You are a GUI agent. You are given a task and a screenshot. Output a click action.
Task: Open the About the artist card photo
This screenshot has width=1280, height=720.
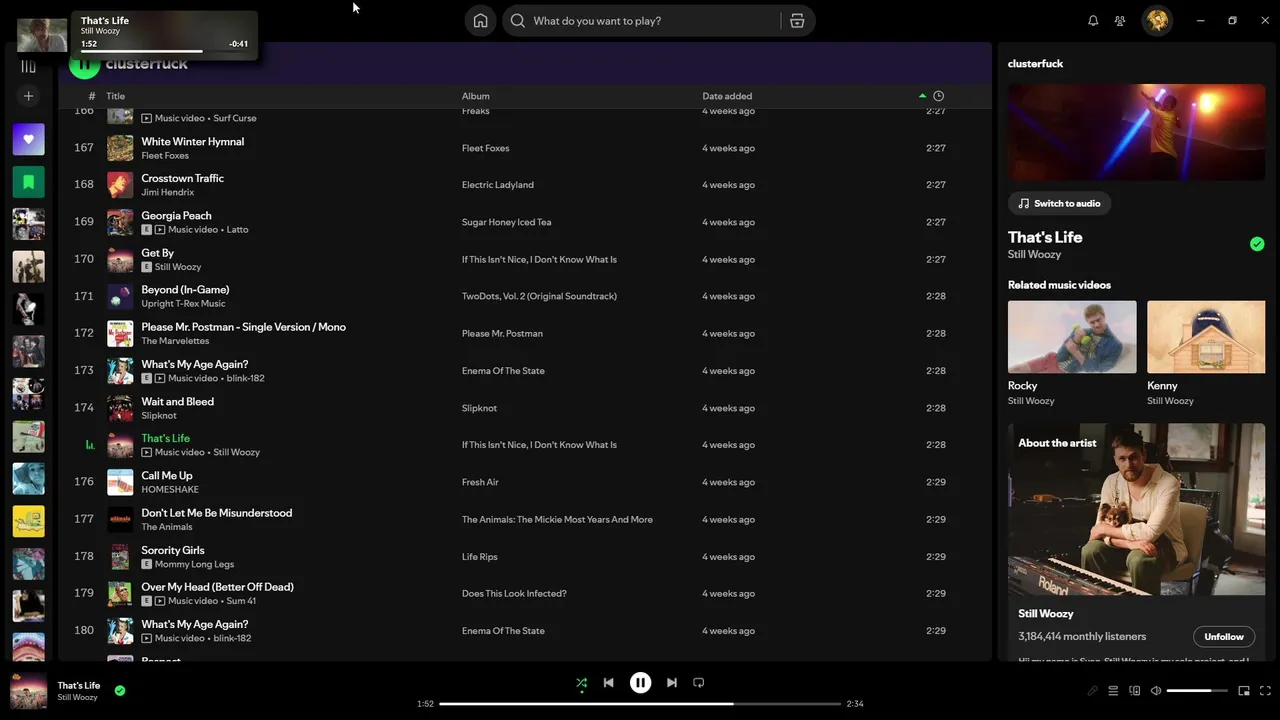pos(1136,509)
